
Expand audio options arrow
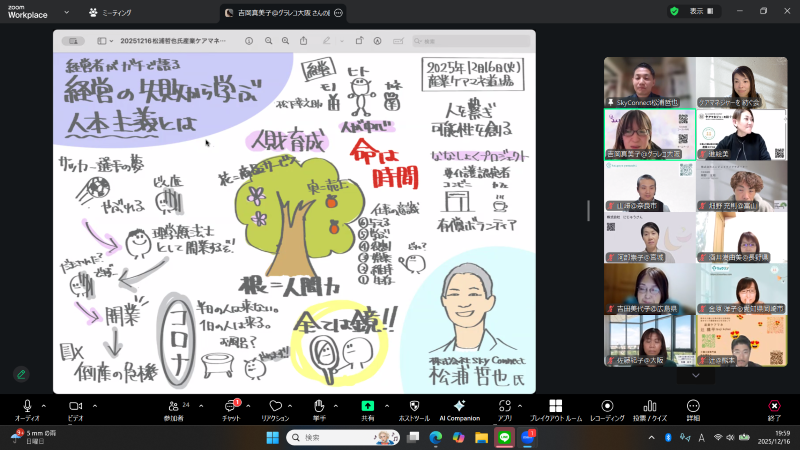(43, 405)
